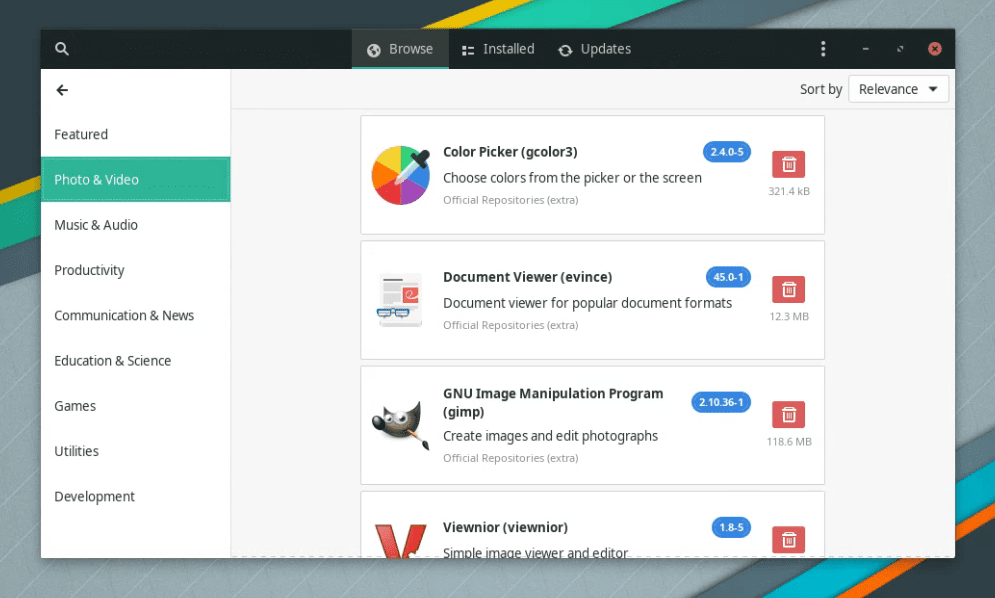Screen dimensions: 995x598
Task: Open Document Viewer (evince) title
Action: click(527, 277)
